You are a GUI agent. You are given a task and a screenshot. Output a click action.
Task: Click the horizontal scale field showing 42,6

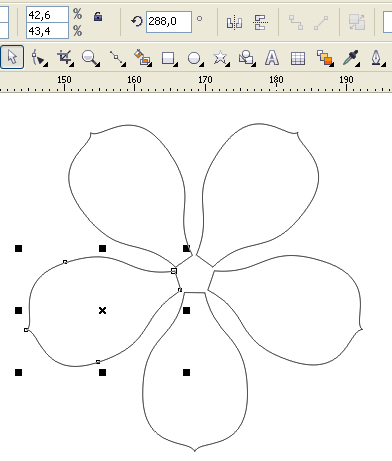(x=47, y=14)
